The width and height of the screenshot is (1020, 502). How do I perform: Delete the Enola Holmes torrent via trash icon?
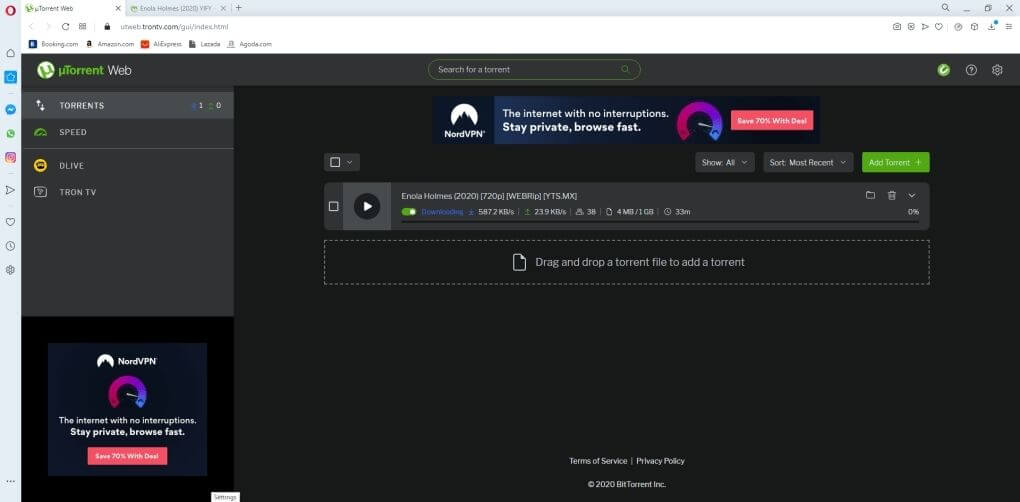891,195
